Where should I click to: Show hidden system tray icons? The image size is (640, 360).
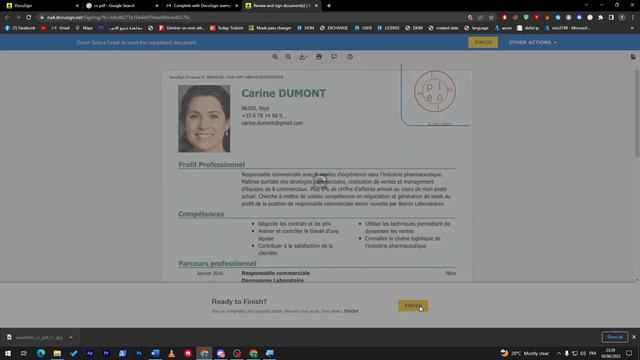point(558,353)
